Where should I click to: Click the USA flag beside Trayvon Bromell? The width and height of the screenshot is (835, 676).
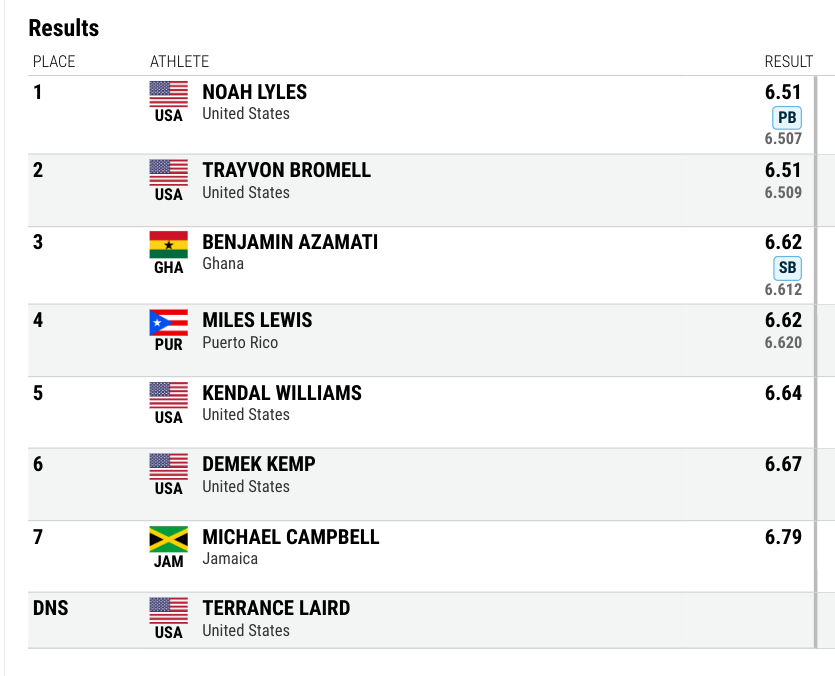[x=168, y=173]
